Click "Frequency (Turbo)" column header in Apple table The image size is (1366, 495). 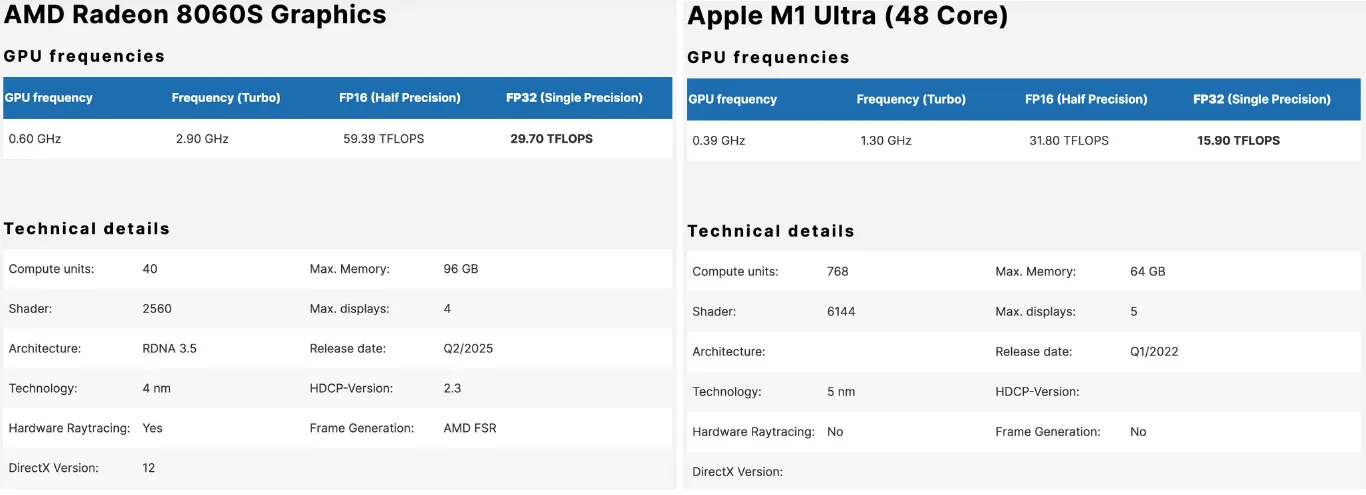(x=911, y=100)
